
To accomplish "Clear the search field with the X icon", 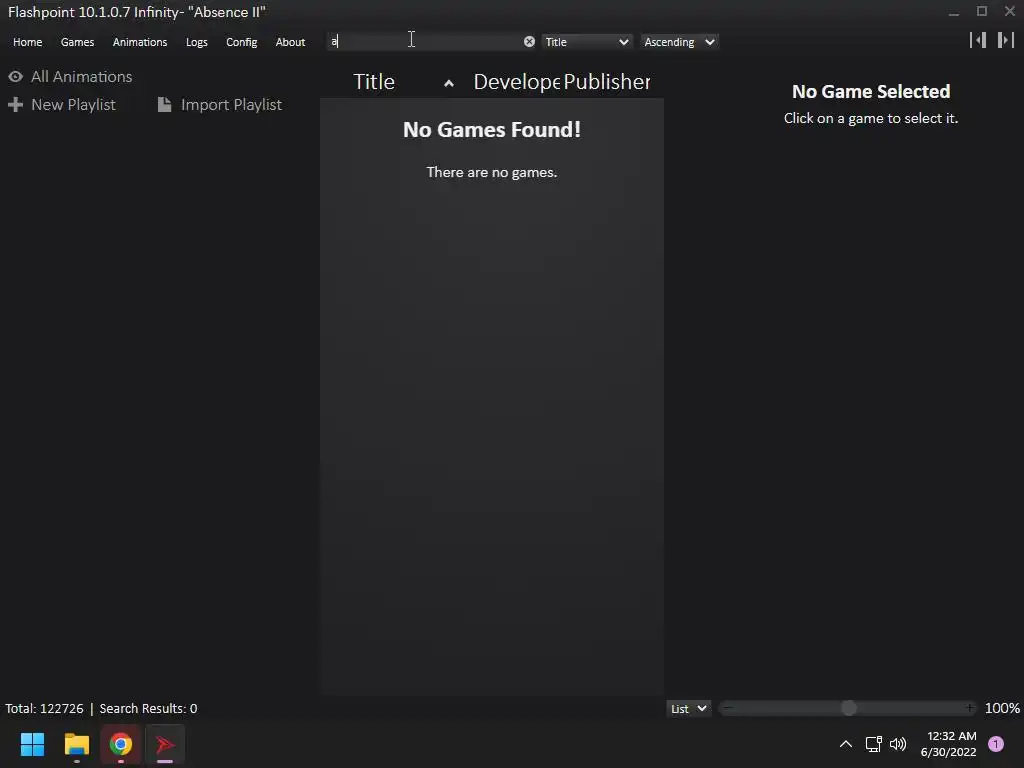I will pos(529,42).
